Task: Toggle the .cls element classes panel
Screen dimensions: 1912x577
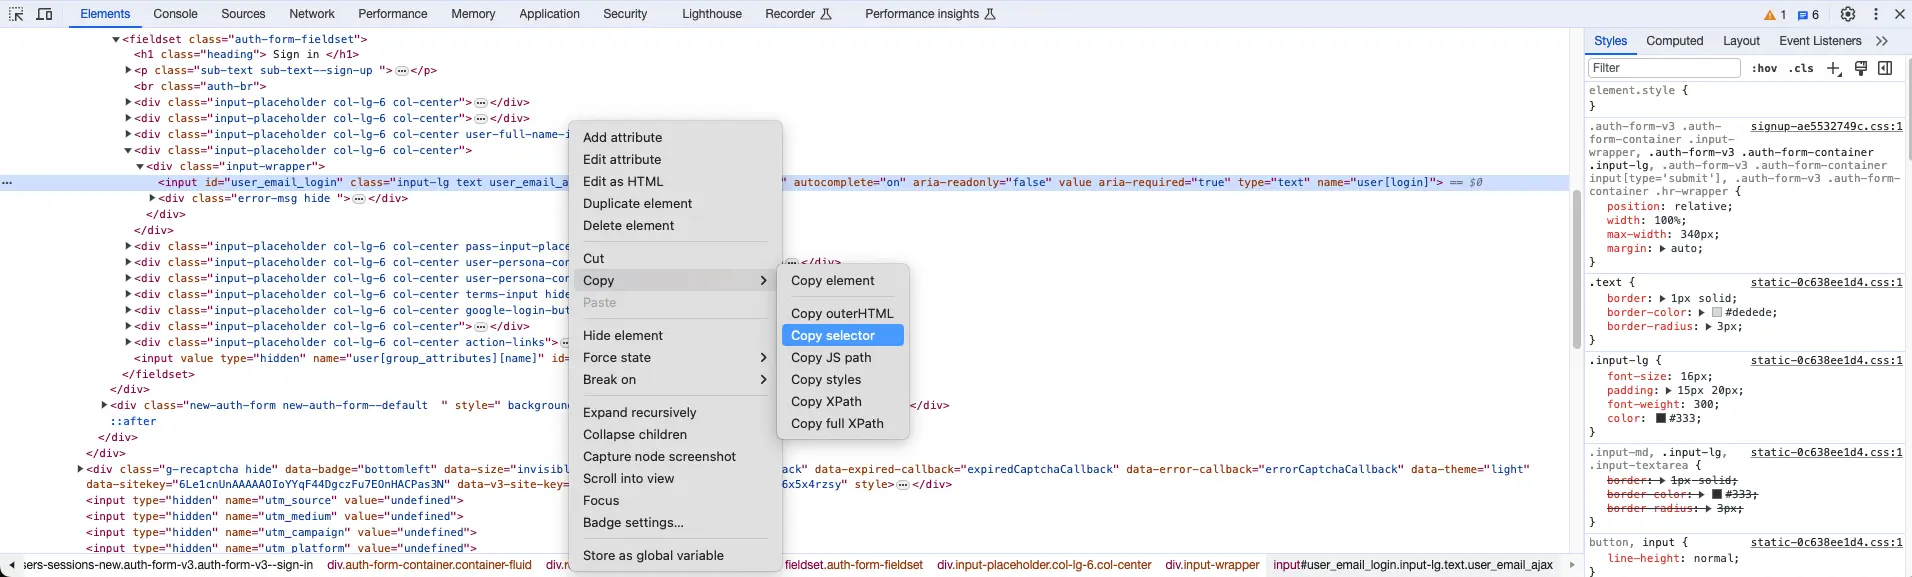Action: 1801,68
